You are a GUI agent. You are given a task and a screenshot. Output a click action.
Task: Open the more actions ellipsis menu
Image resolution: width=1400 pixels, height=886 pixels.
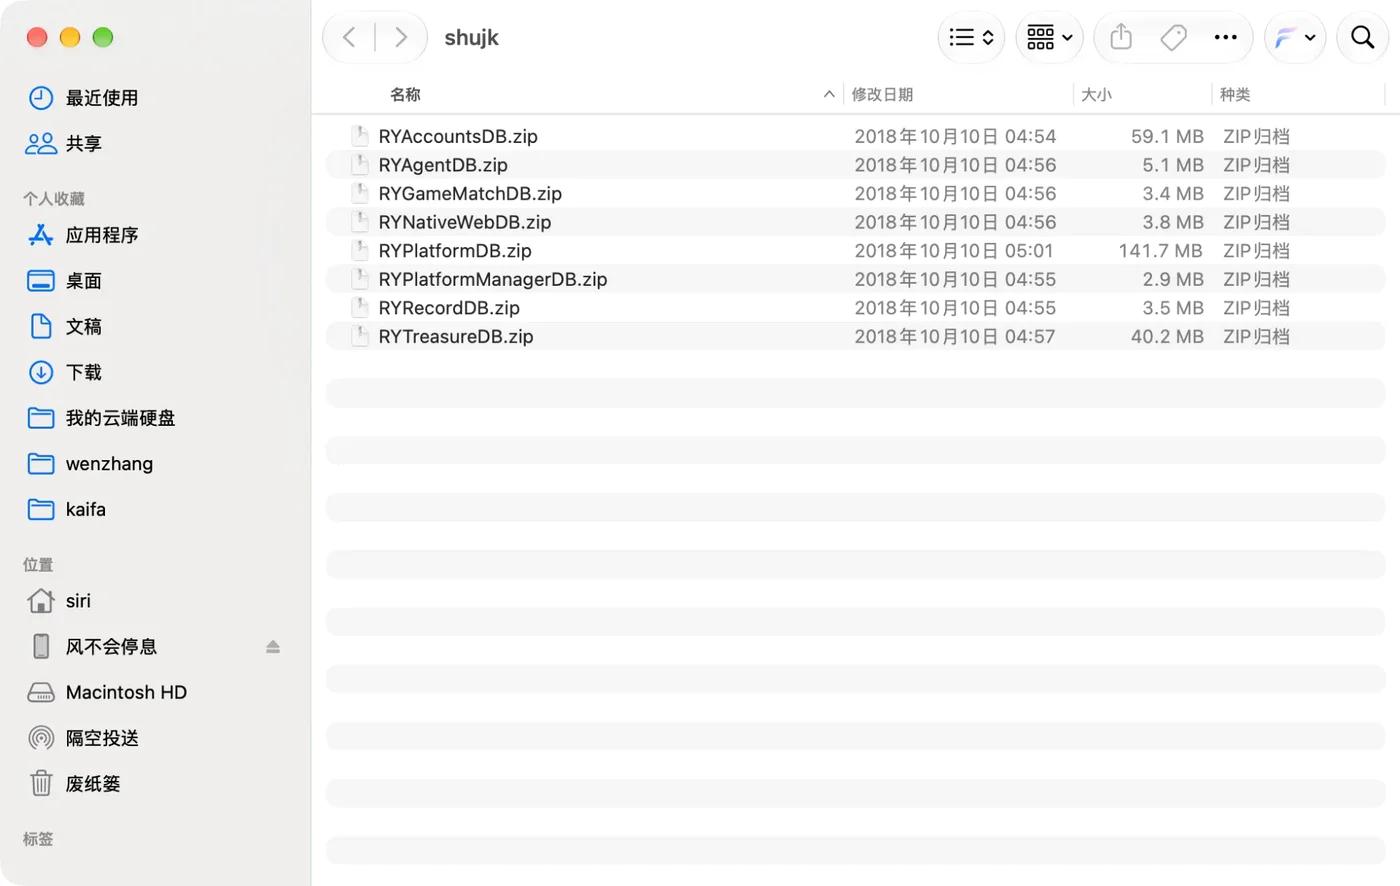click(1225, 38)
